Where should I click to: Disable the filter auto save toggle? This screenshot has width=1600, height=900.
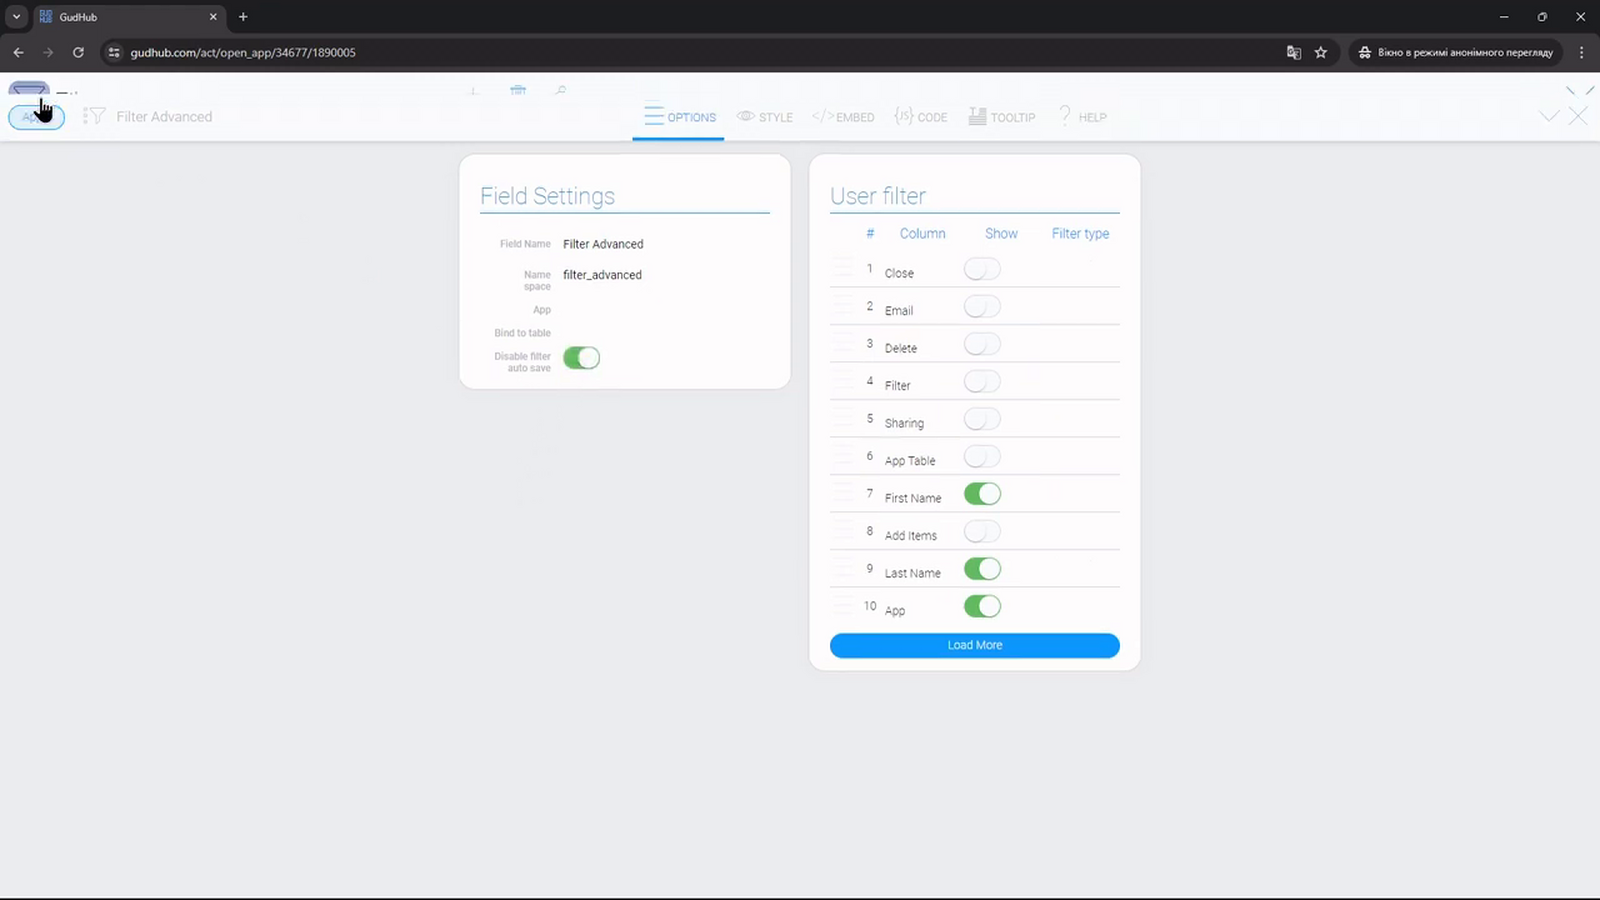point(581,358)
